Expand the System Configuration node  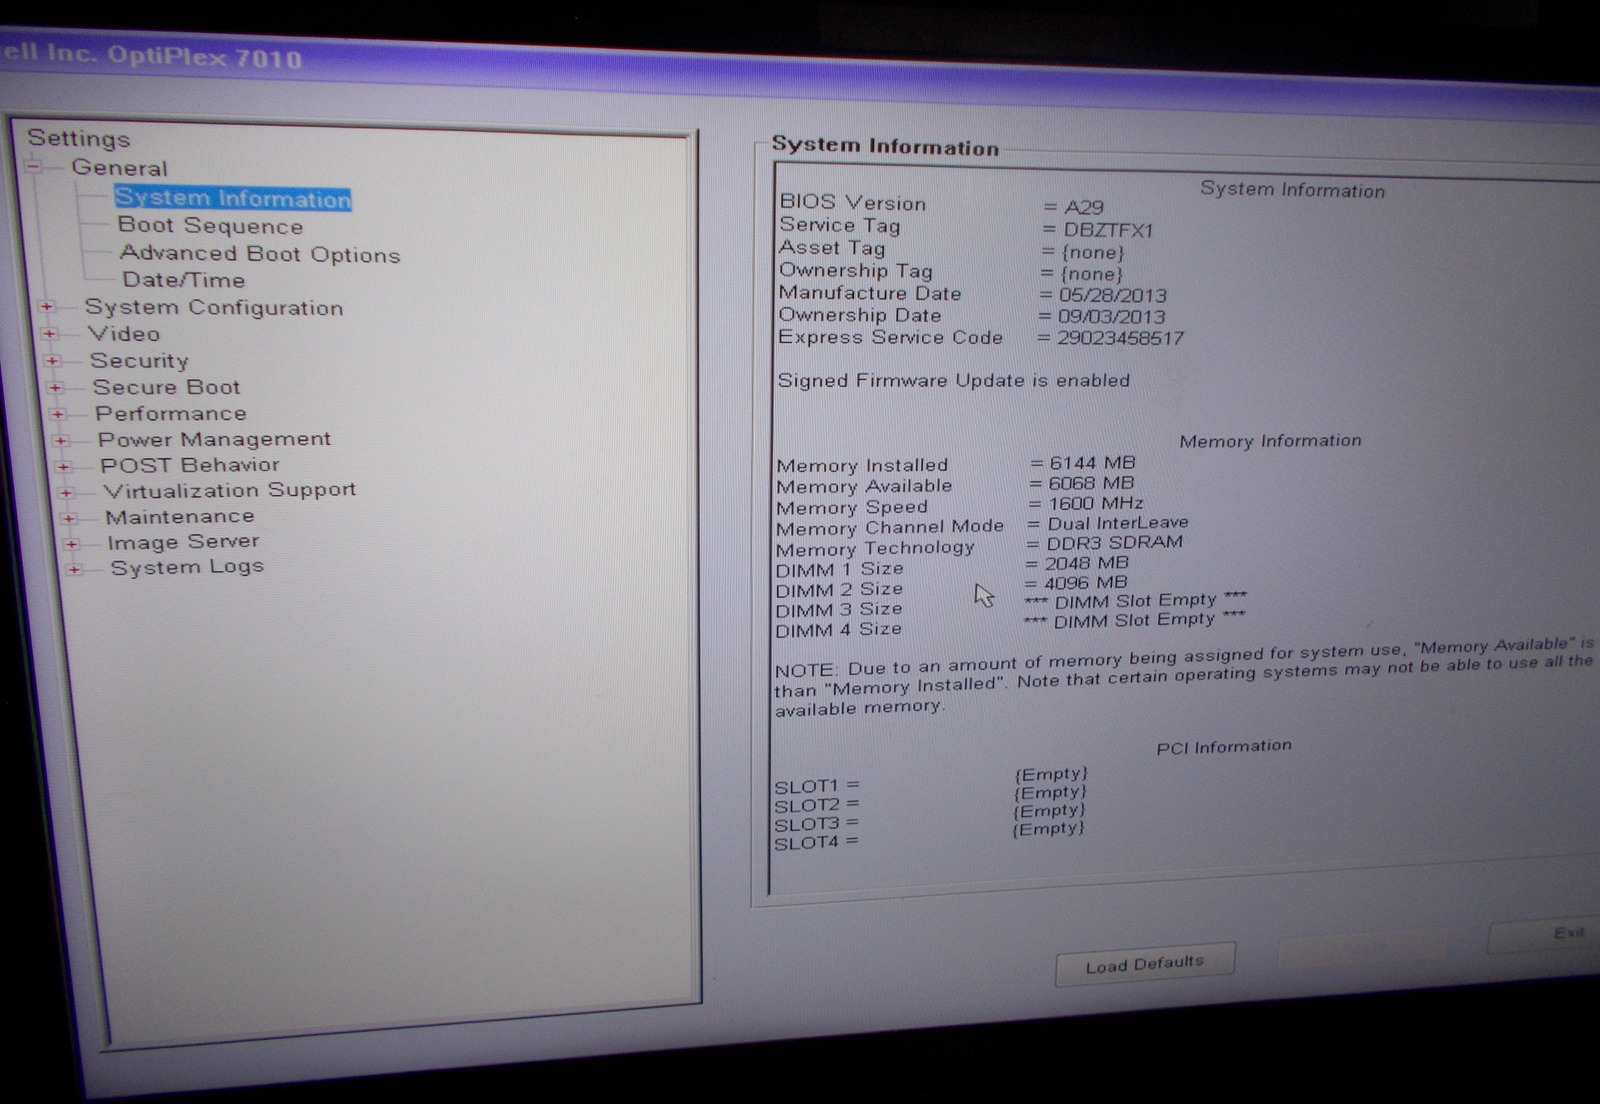pyautogui.click(x=47, y=307)
